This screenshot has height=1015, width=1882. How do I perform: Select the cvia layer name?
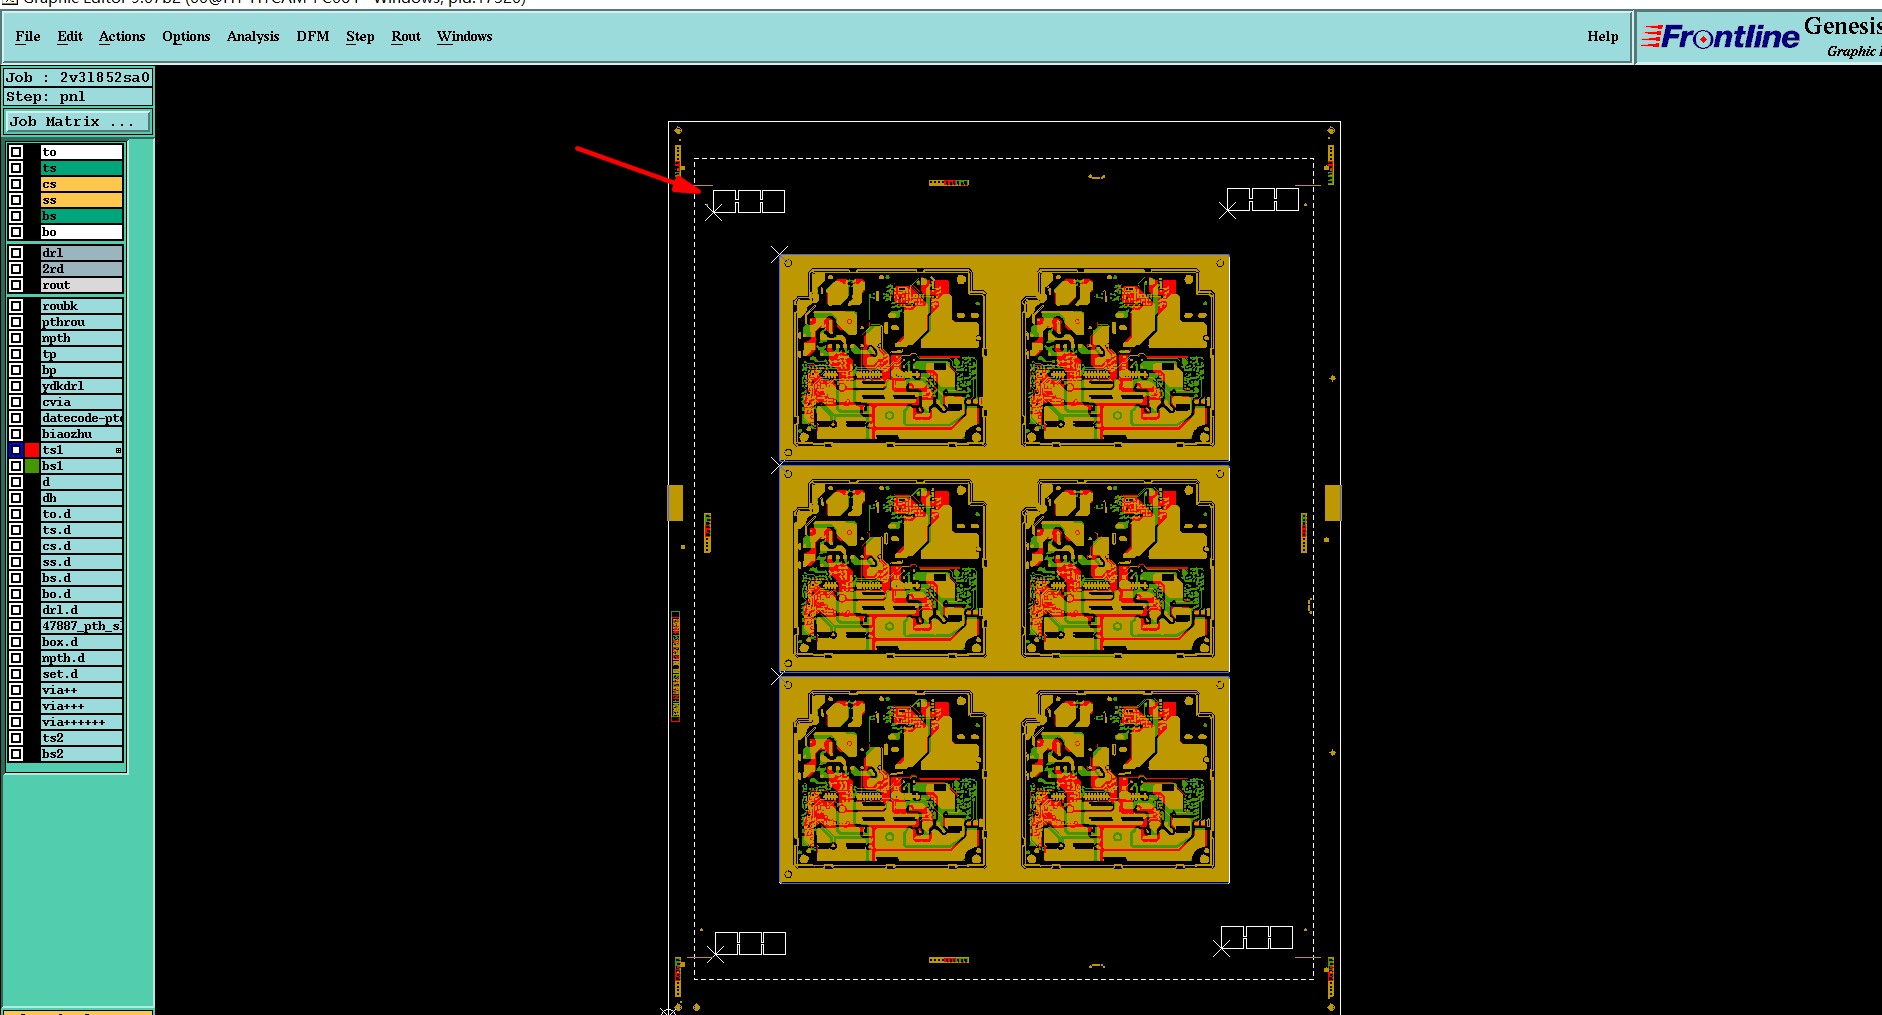coord(81,402)
